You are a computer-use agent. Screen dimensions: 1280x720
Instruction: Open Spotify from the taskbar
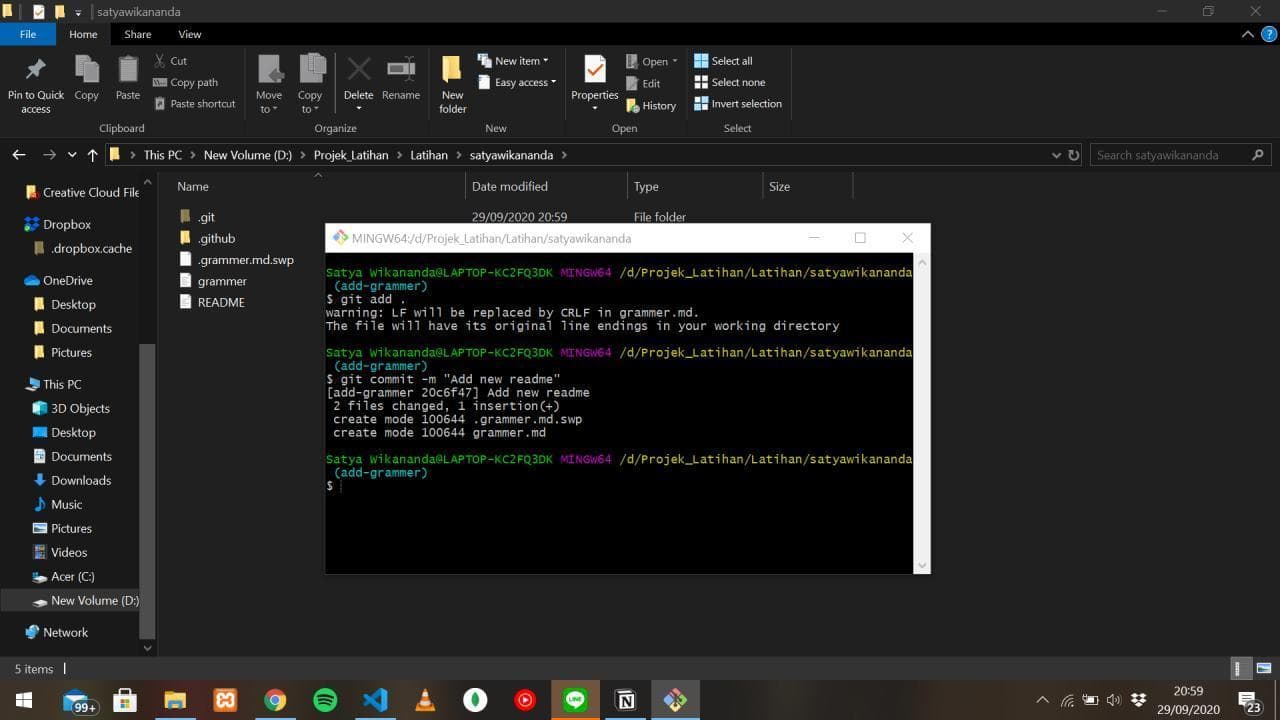[x=325, y=700]
